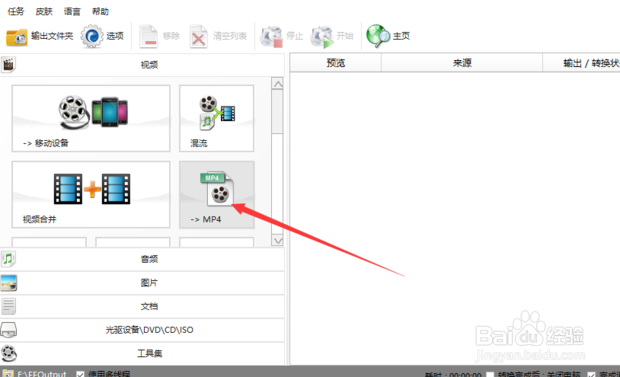Click the video panel scrollbar thumb
The image size is (620, 377).
[x=278, y=112]
